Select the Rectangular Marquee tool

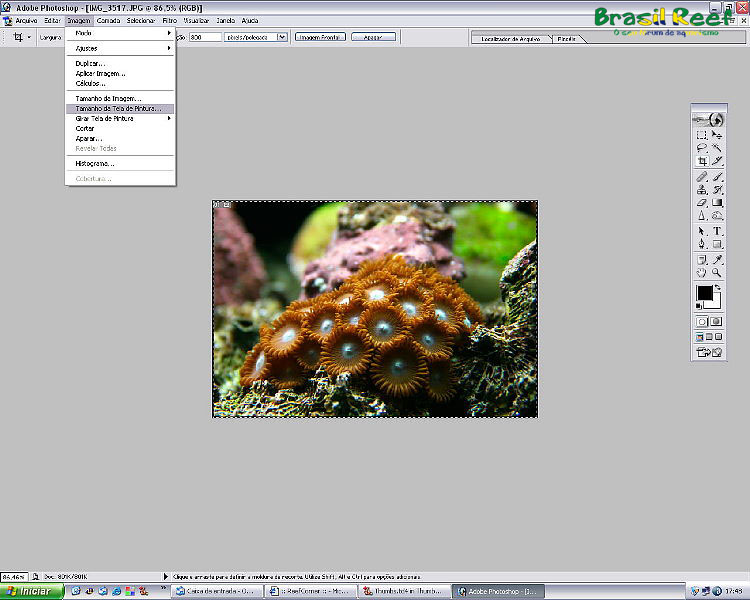point(702,135)
